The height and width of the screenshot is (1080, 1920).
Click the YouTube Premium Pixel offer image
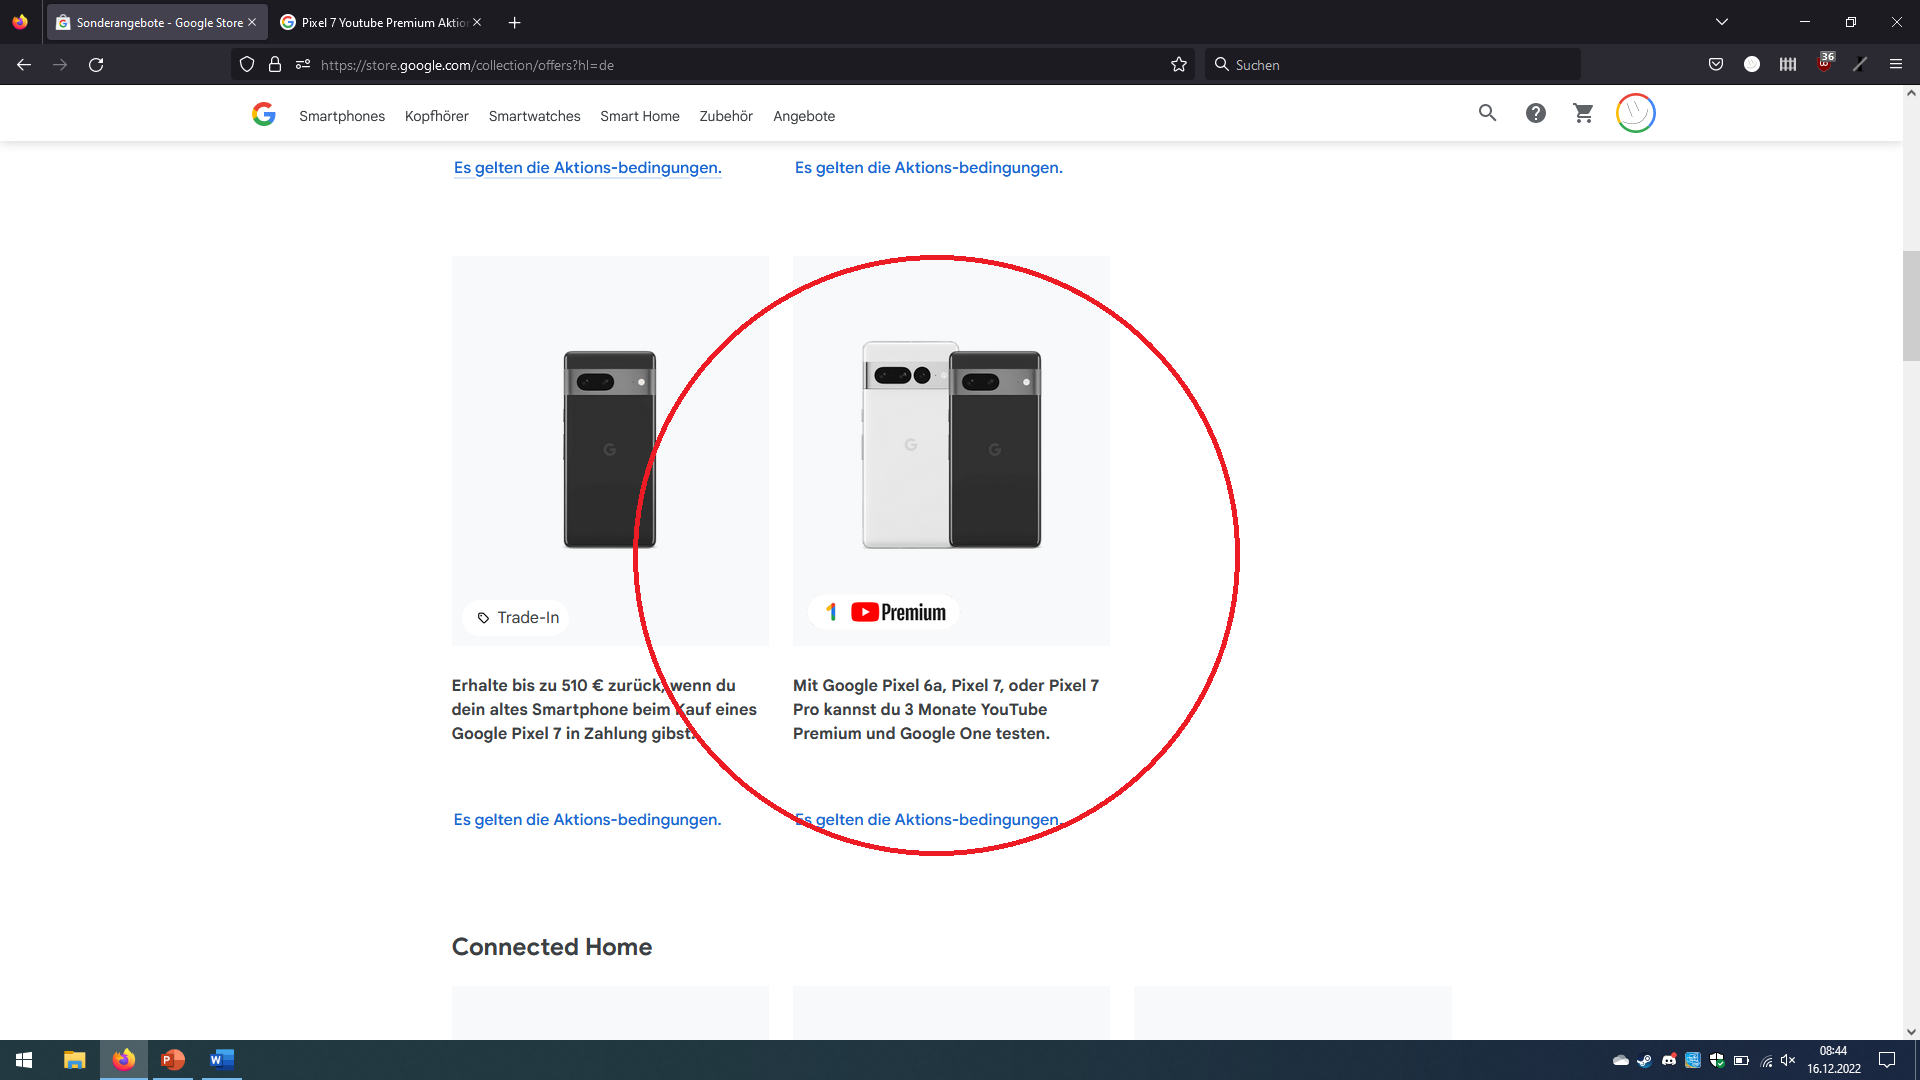click(951, 450)
